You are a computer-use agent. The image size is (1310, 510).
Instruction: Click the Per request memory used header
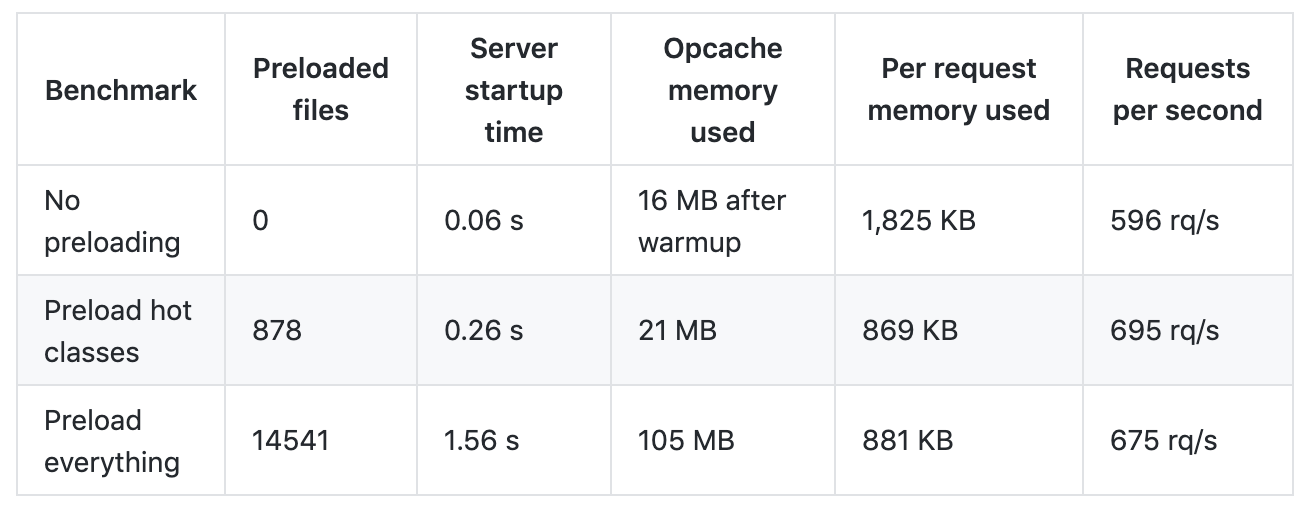click(959, 90)
